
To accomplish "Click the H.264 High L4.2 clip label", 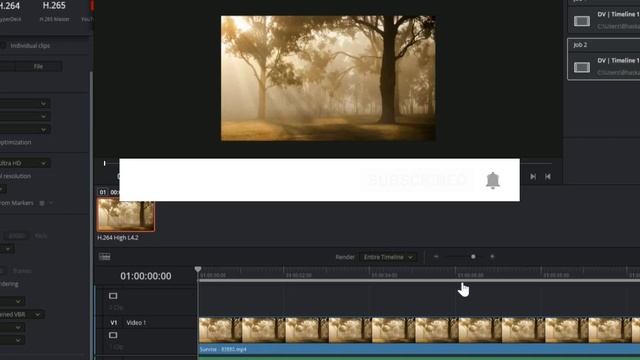I will click(x=118, y=238).
